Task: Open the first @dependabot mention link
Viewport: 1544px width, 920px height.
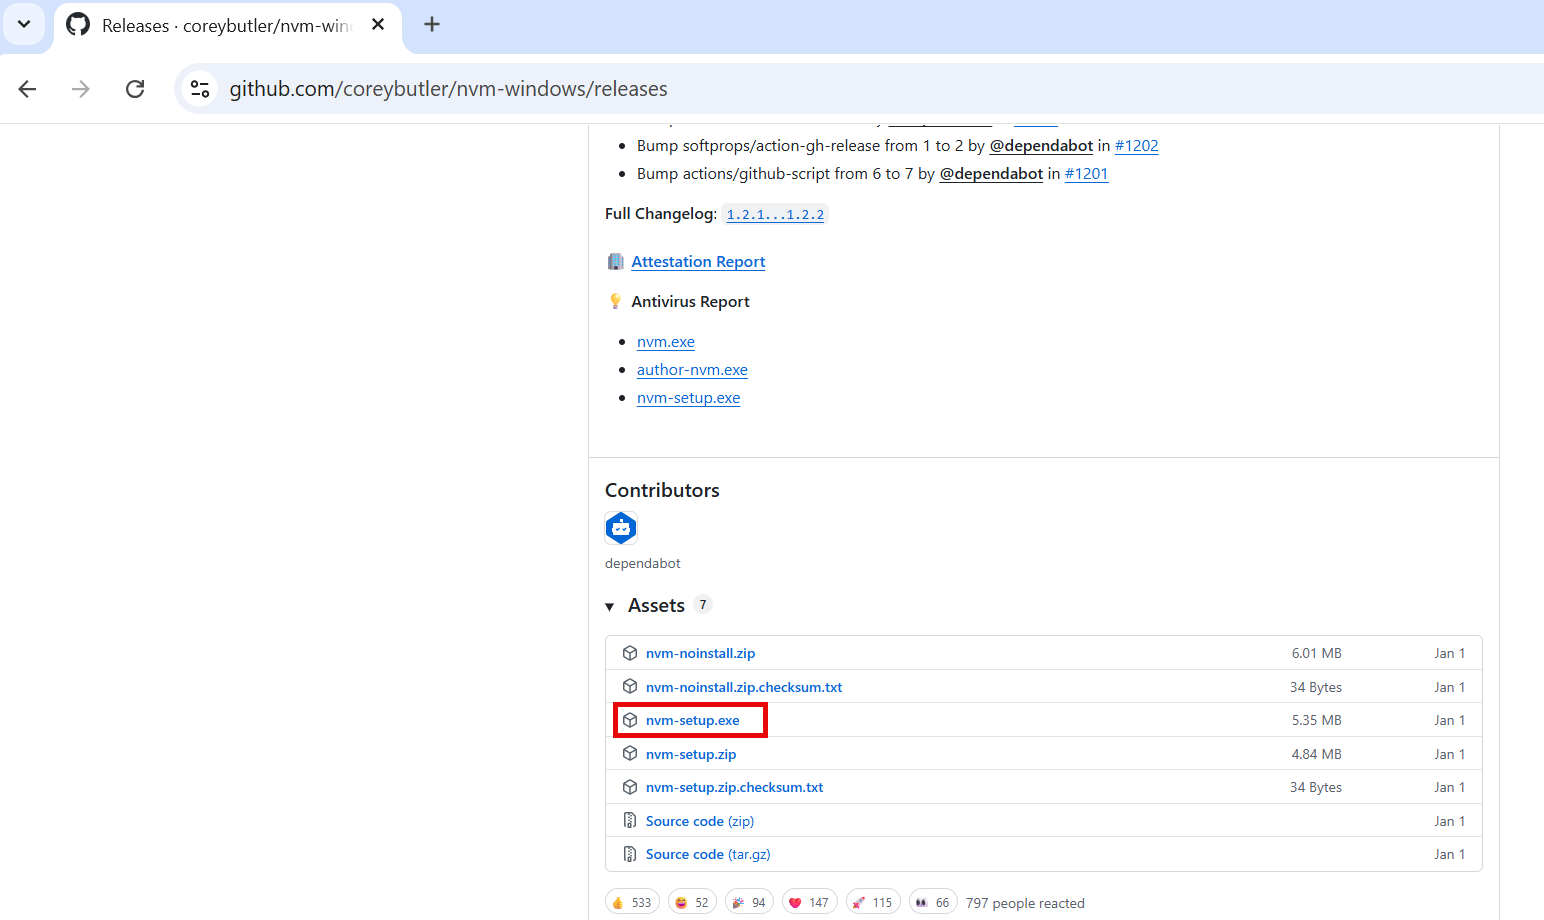Action: click(1041, 146)
